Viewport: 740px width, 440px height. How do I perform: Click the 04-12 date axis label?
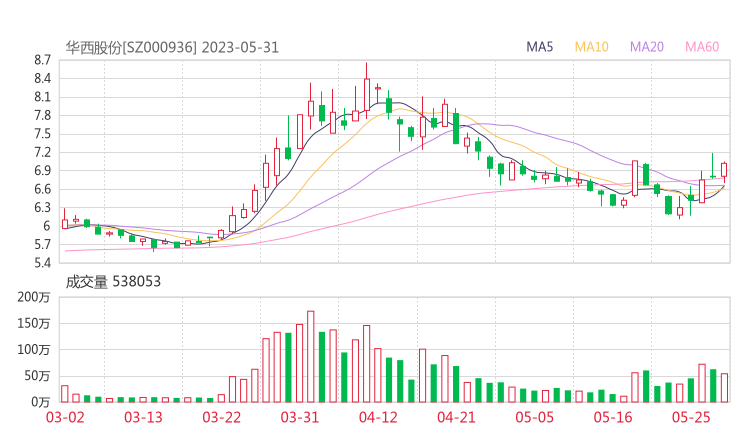[x=378, y=417]
